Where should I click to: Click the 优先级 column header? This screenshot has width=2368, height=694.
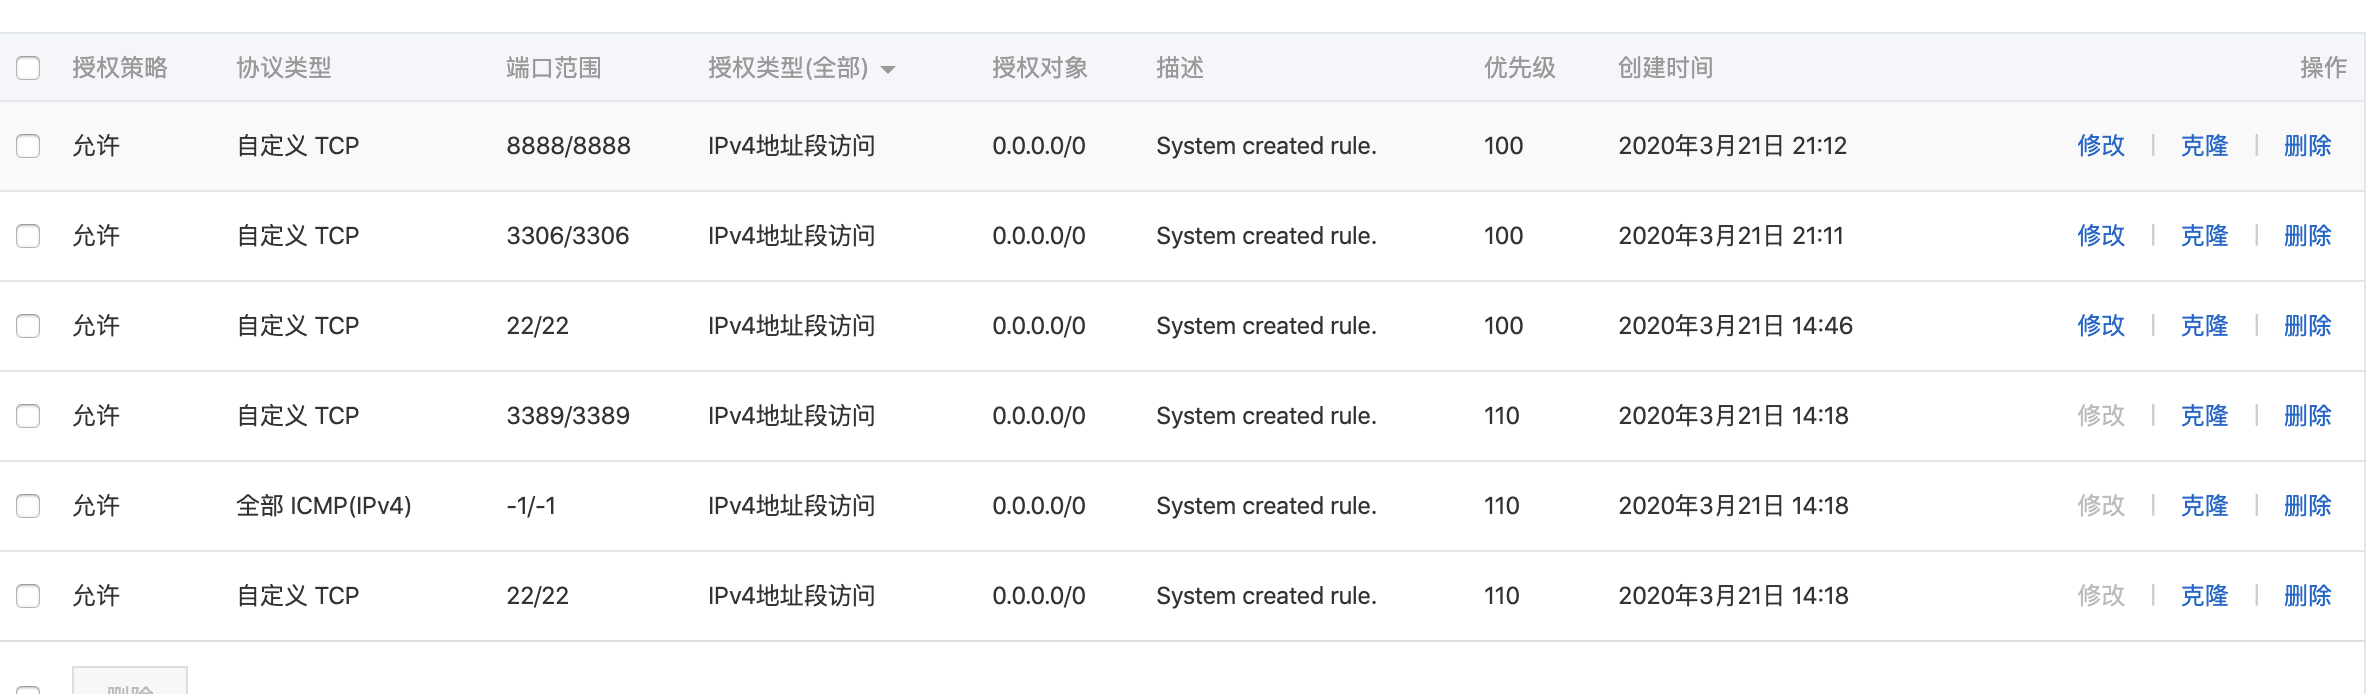click(x=1519, y=68)
